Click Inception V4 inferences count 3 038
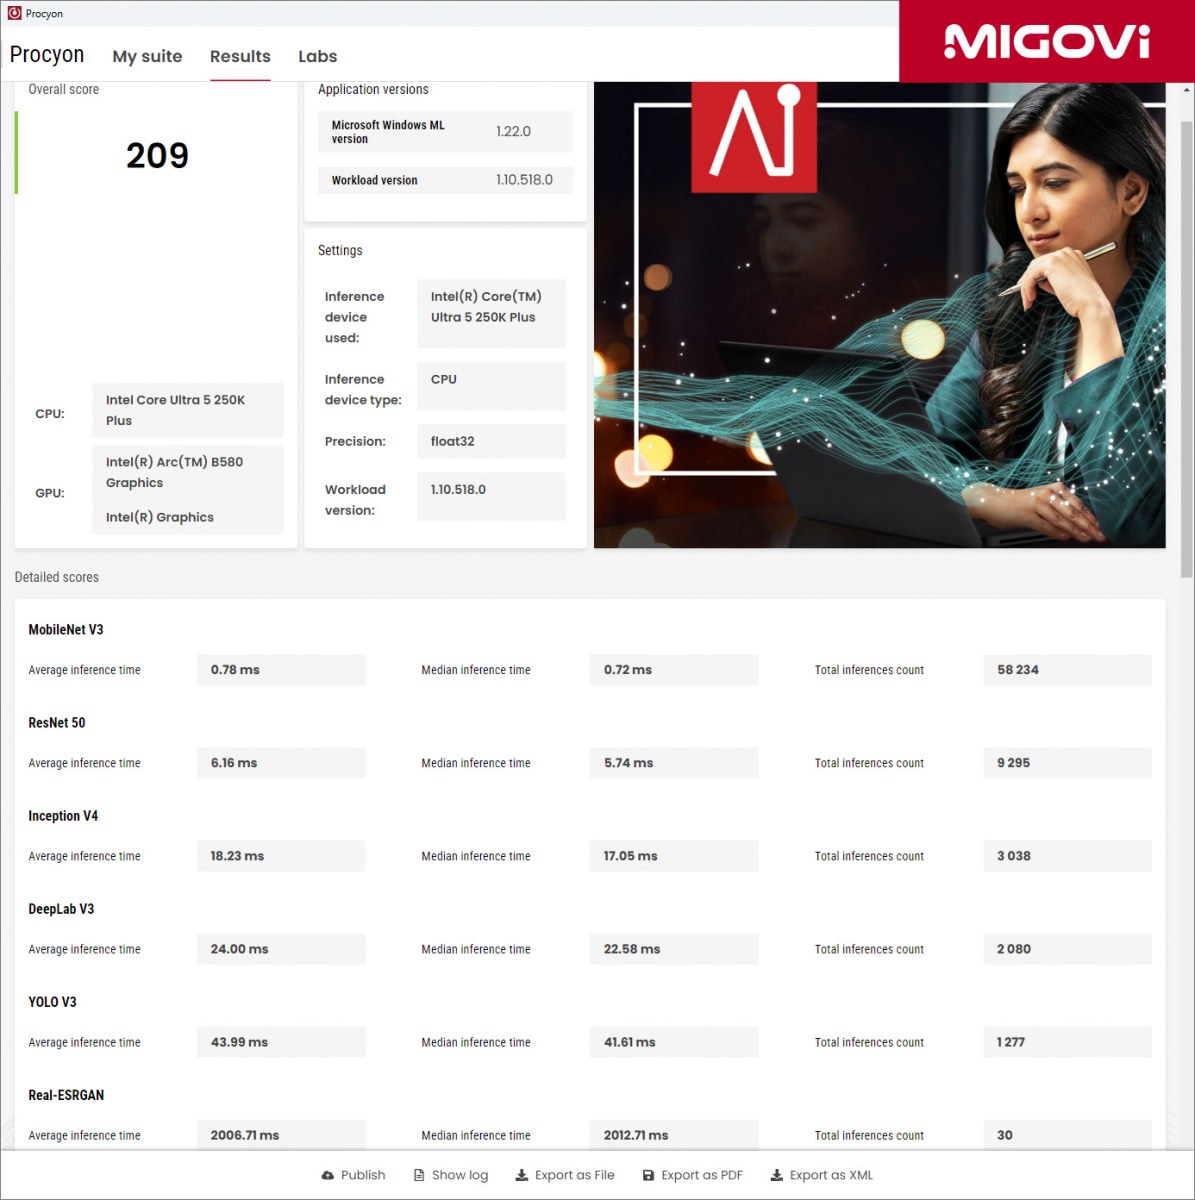 coord(1068,856)
